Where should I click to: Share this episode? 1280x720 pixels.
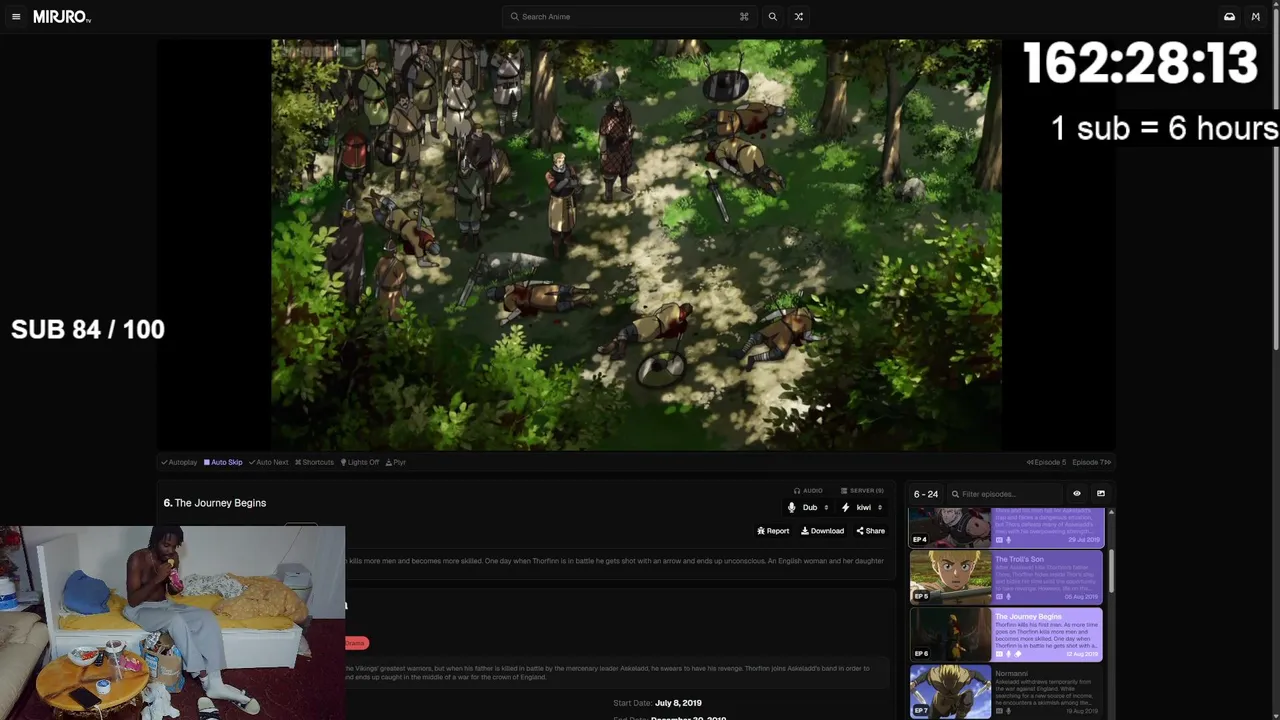click(x=870, y=531)
